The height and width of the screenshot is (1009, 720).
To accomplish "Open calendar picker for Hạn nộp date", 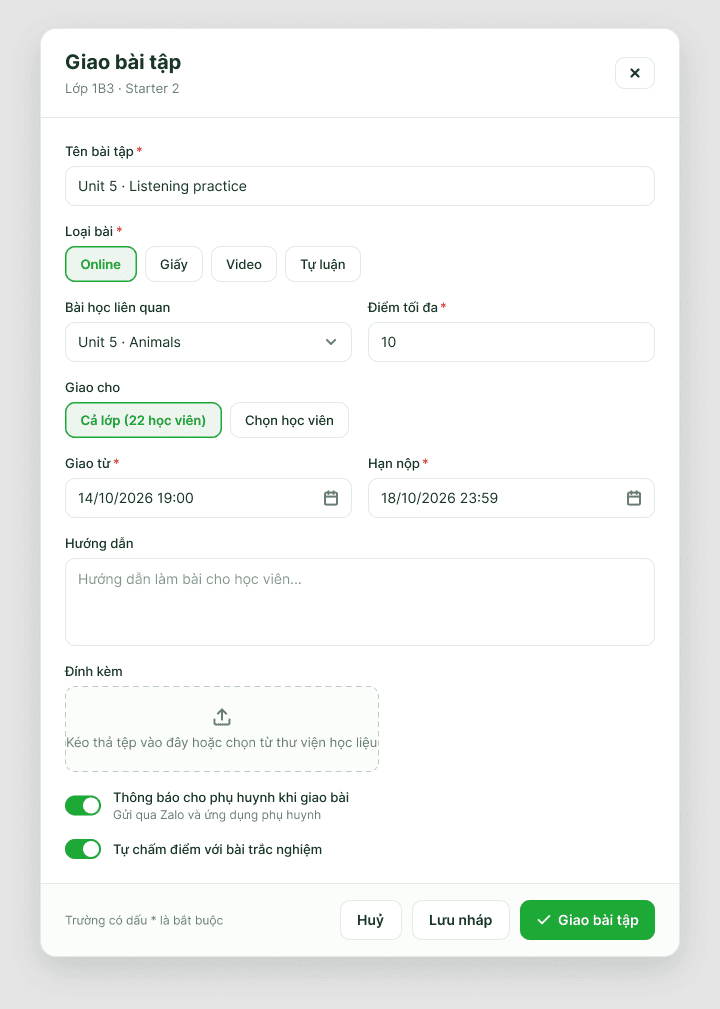I will pyautogui.click(x=634, y=498).
